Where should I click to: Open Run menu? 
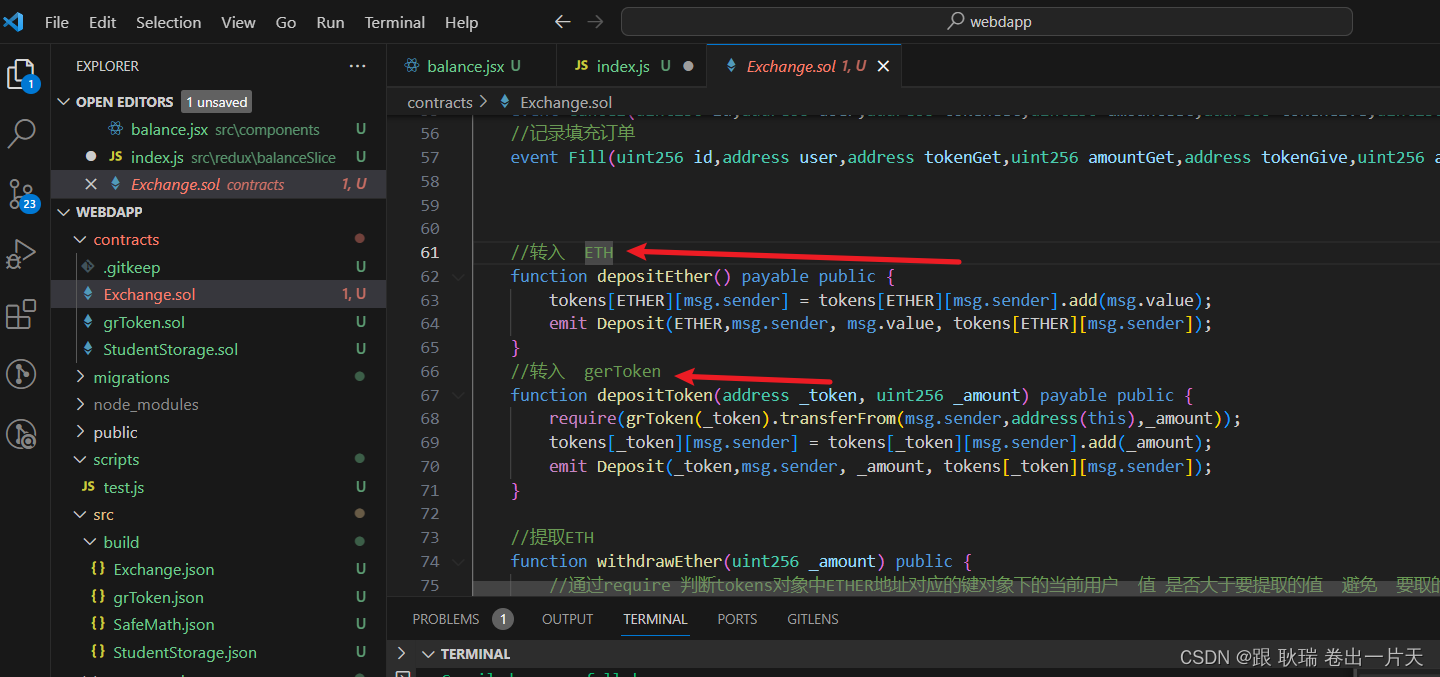click(330, 22)
